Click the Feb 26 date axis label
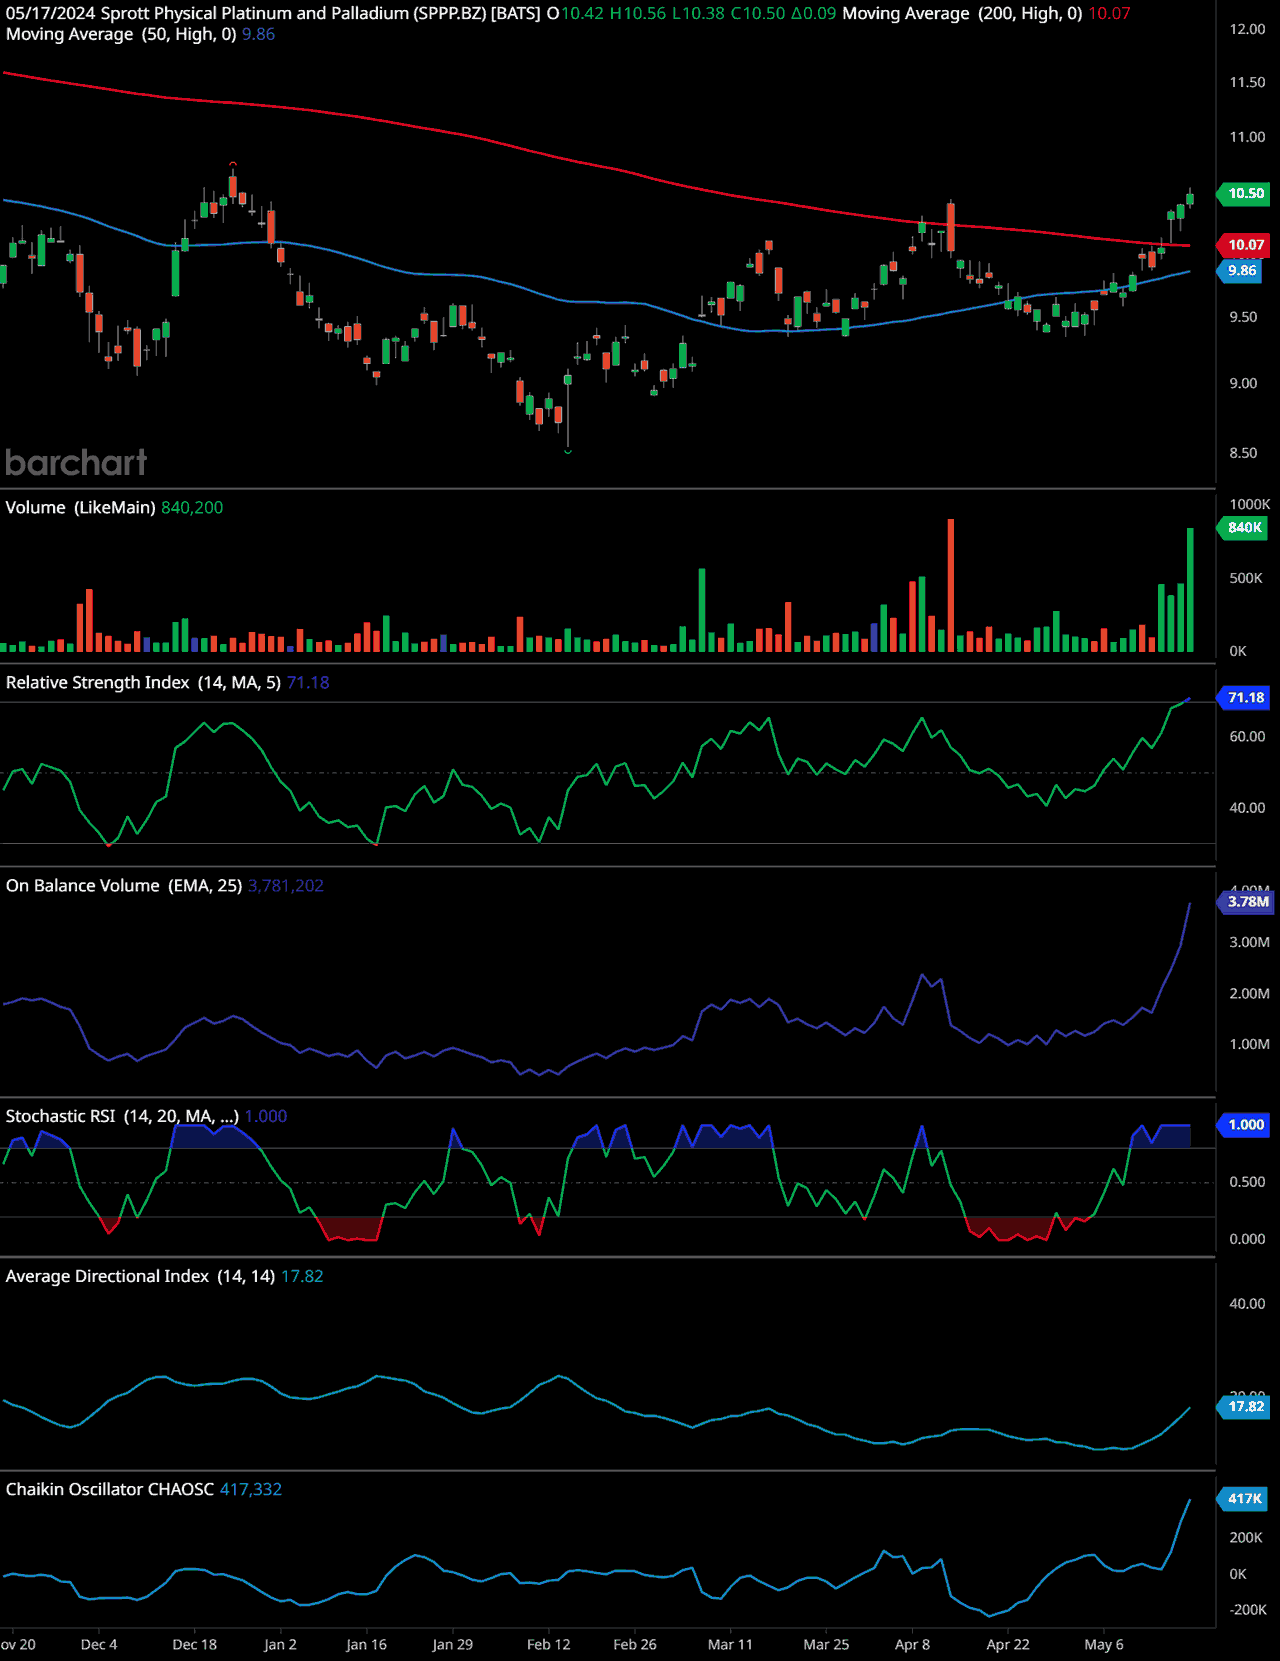 pyautogui.click(x=634, y=1644)
